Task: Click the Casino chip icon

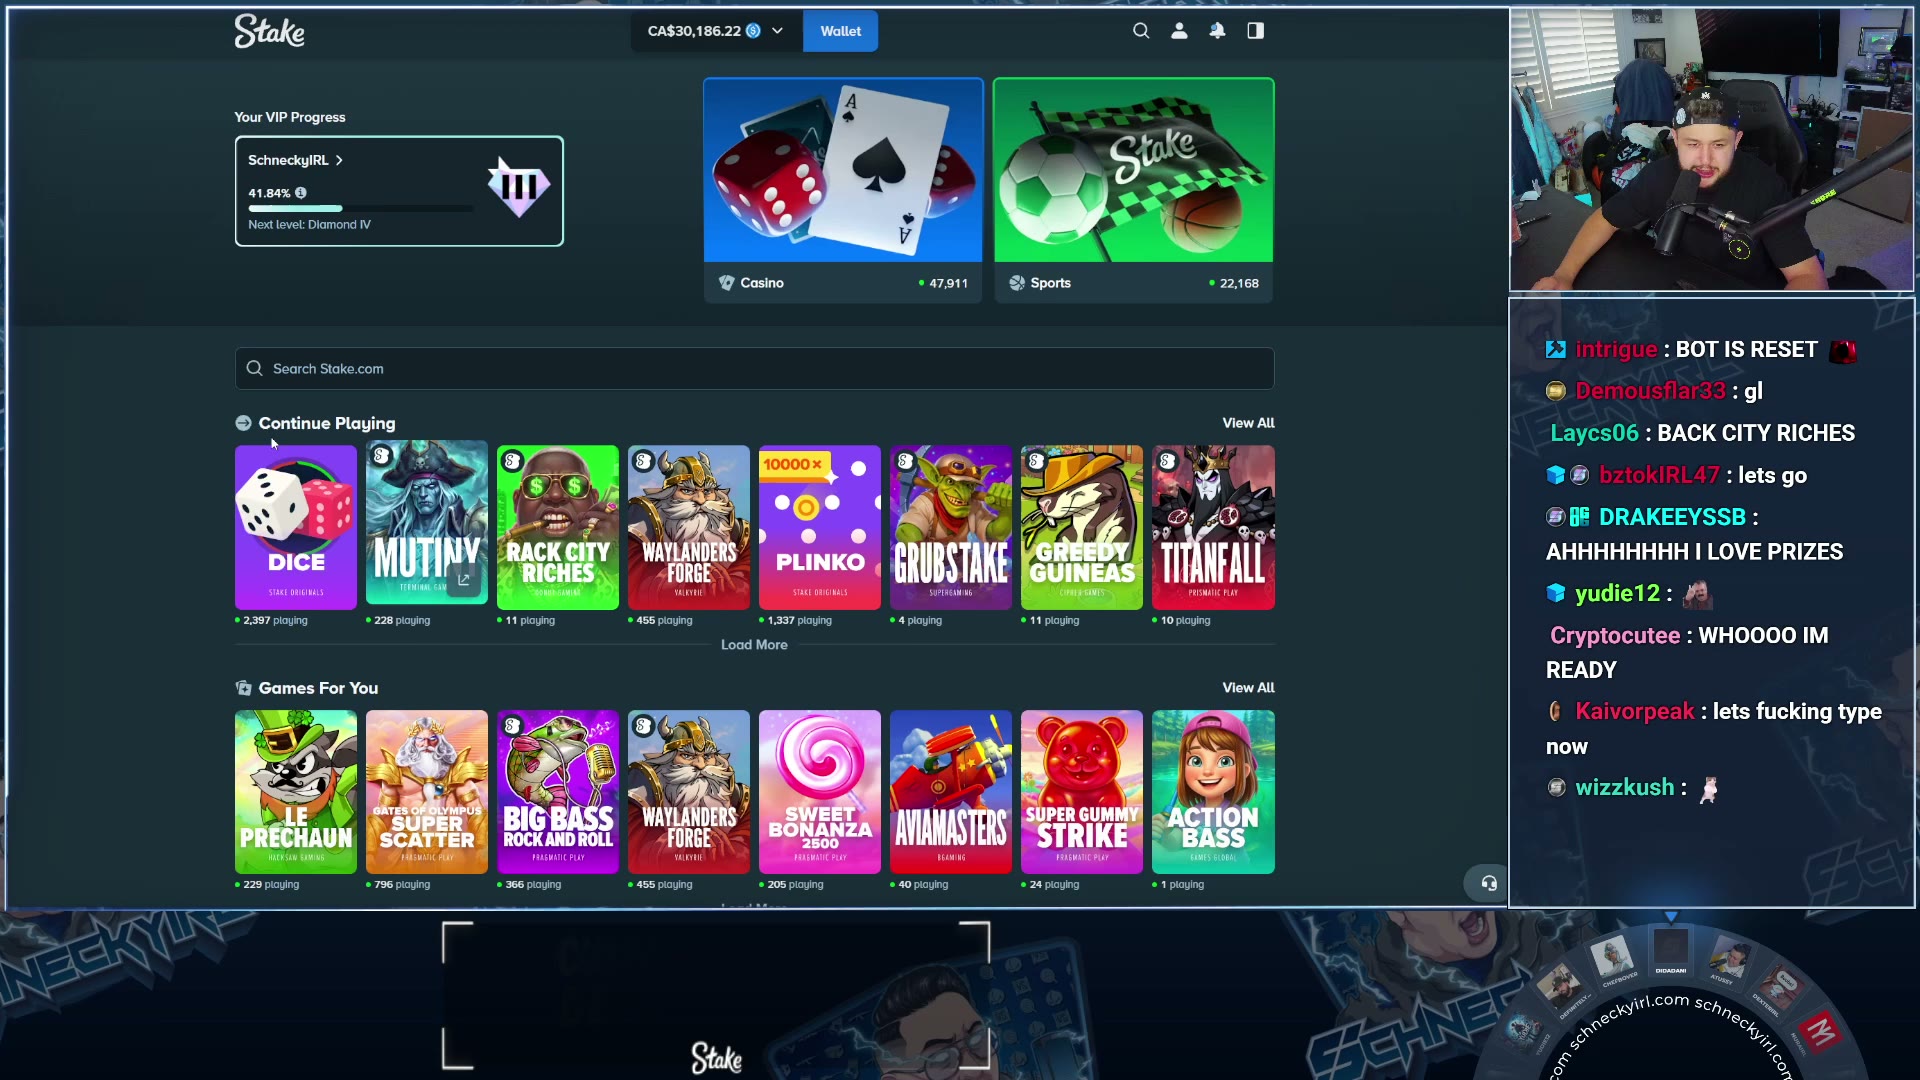Action: [x=727, y=283]
